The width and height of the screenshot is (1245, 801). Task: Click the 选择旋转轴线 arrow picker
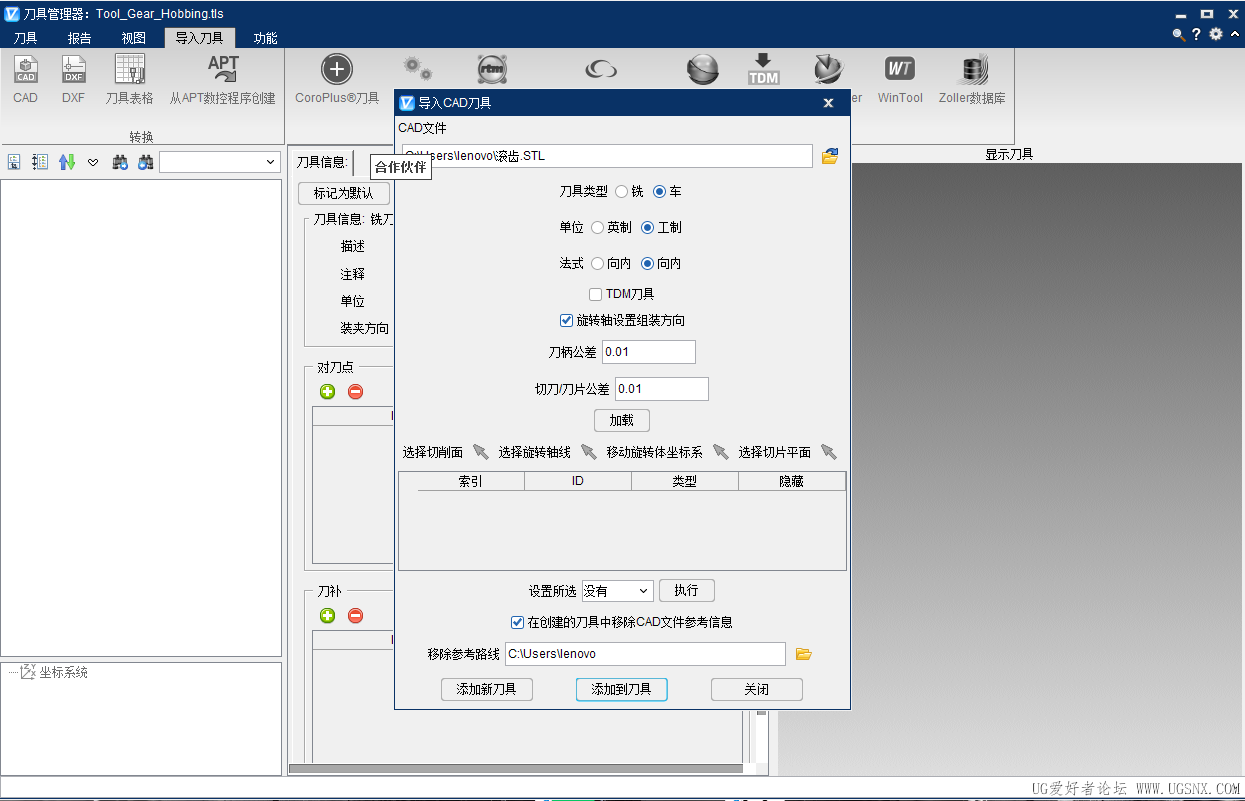tap(588, 452)
